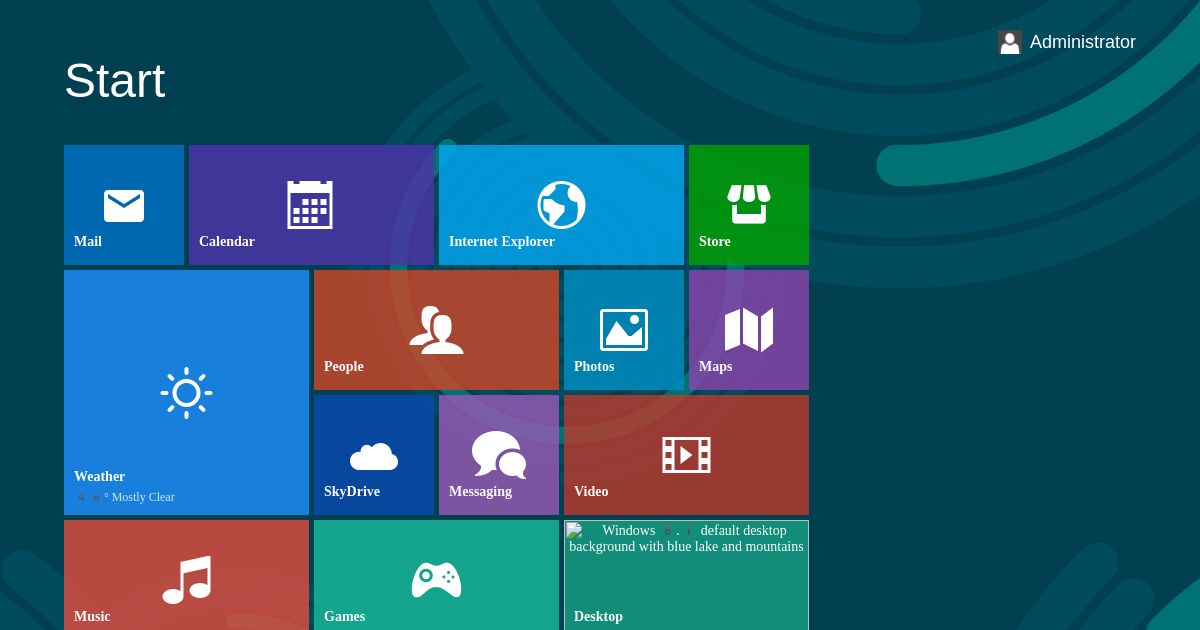Start the Video app

pos(686,455)
